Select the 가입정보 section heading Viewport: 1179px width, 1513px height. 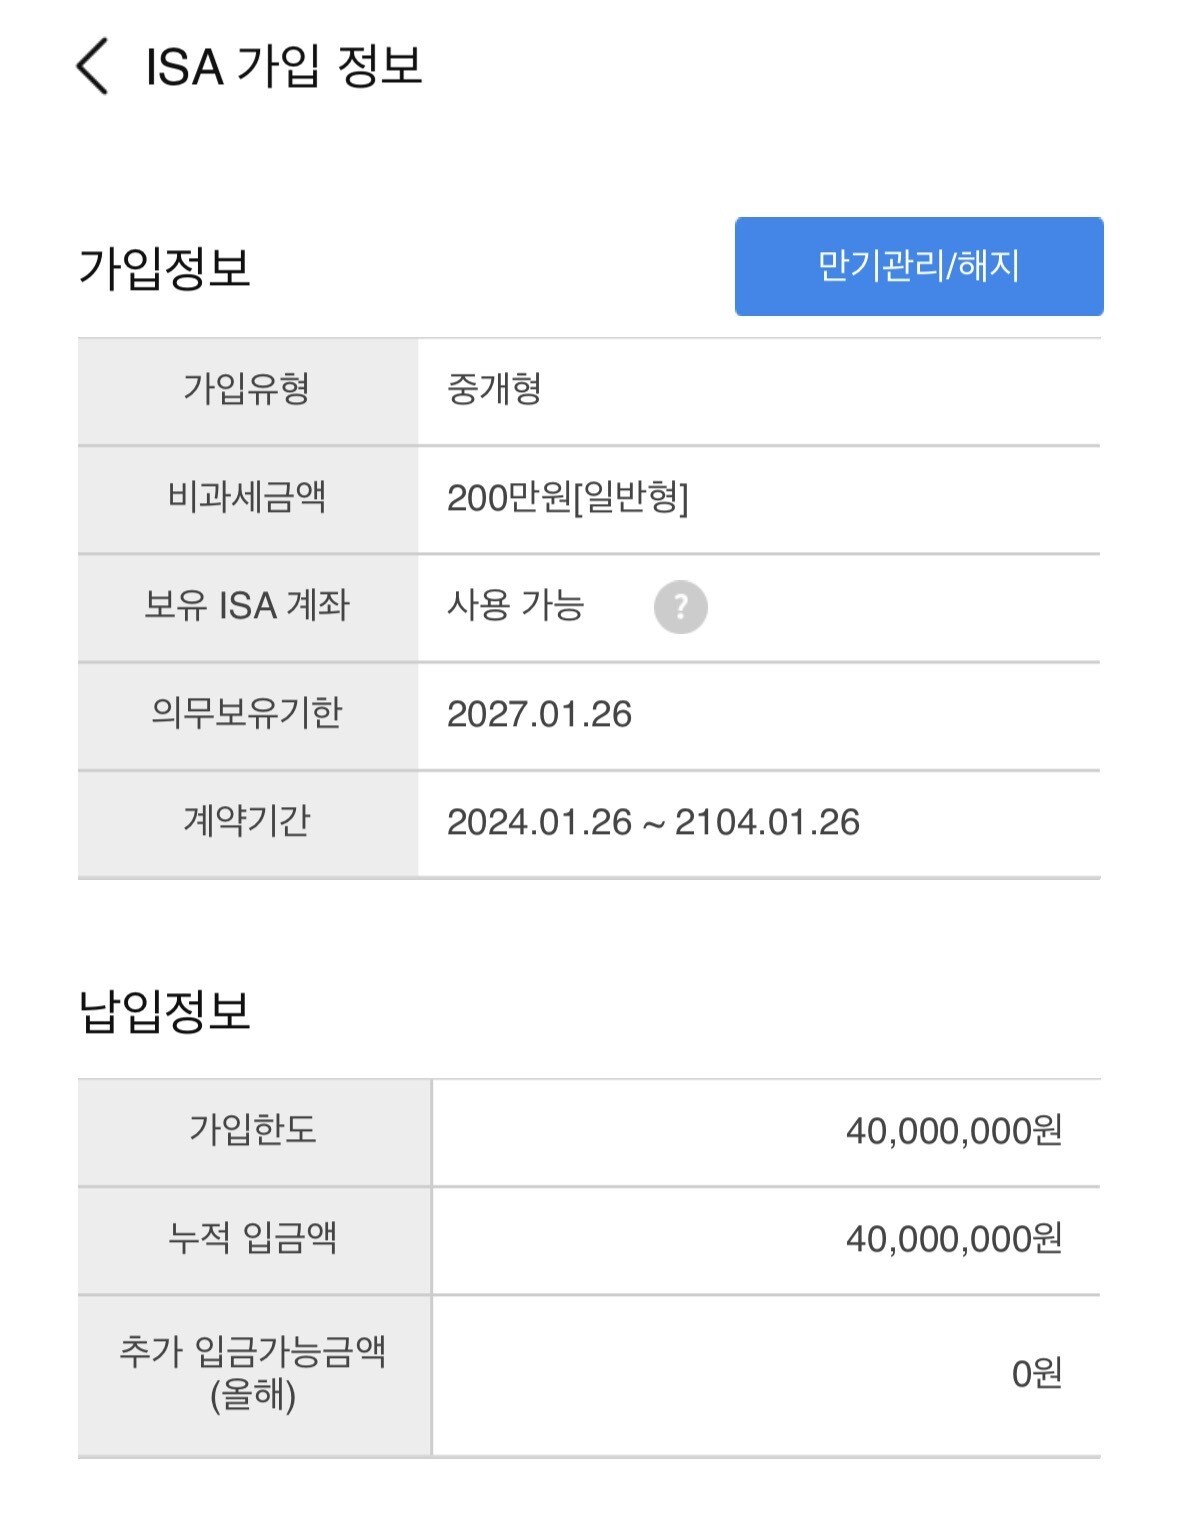164,268
